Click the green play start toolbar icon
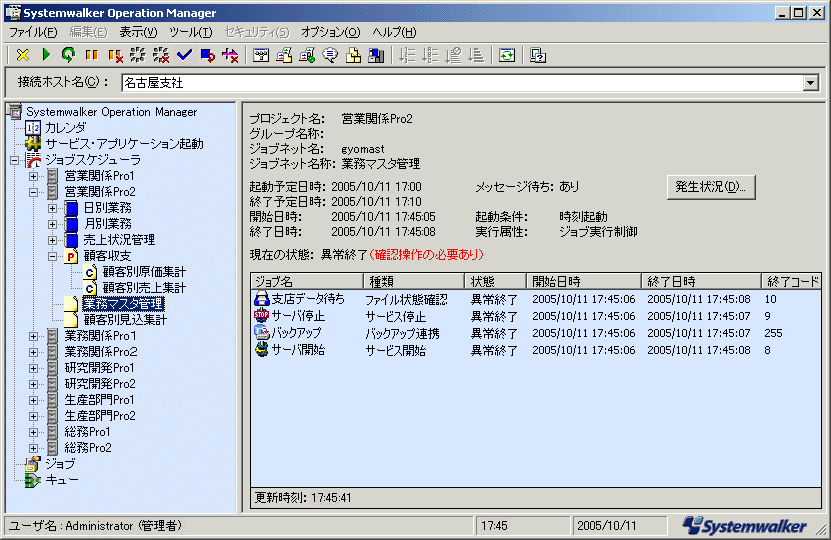This screenshot has height=540, width=831. click(x=46, y=55)
